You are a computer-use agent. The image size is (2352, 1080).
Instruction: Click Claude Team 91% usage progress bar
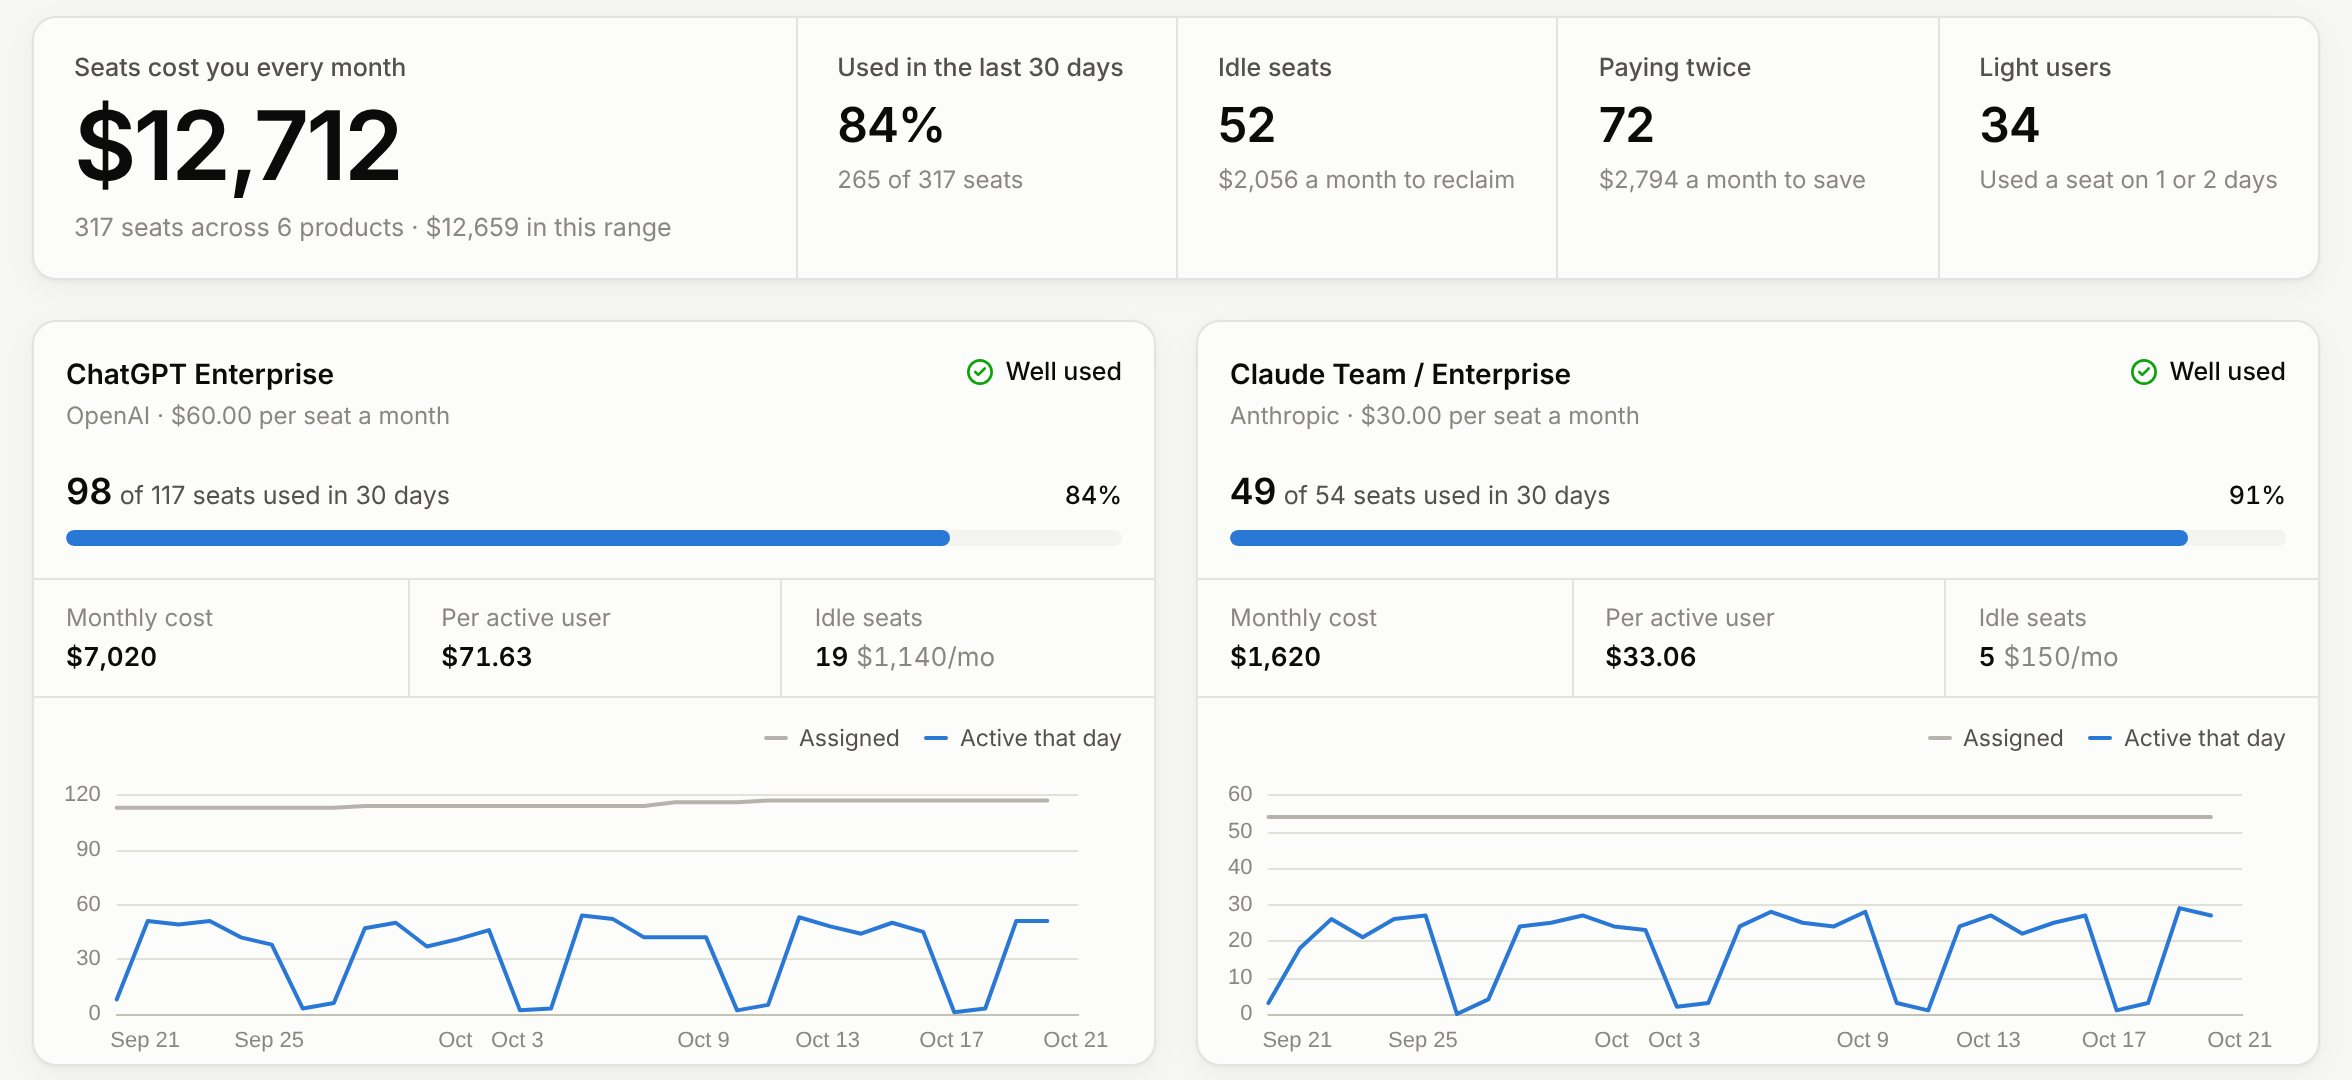click(1758, 538)
